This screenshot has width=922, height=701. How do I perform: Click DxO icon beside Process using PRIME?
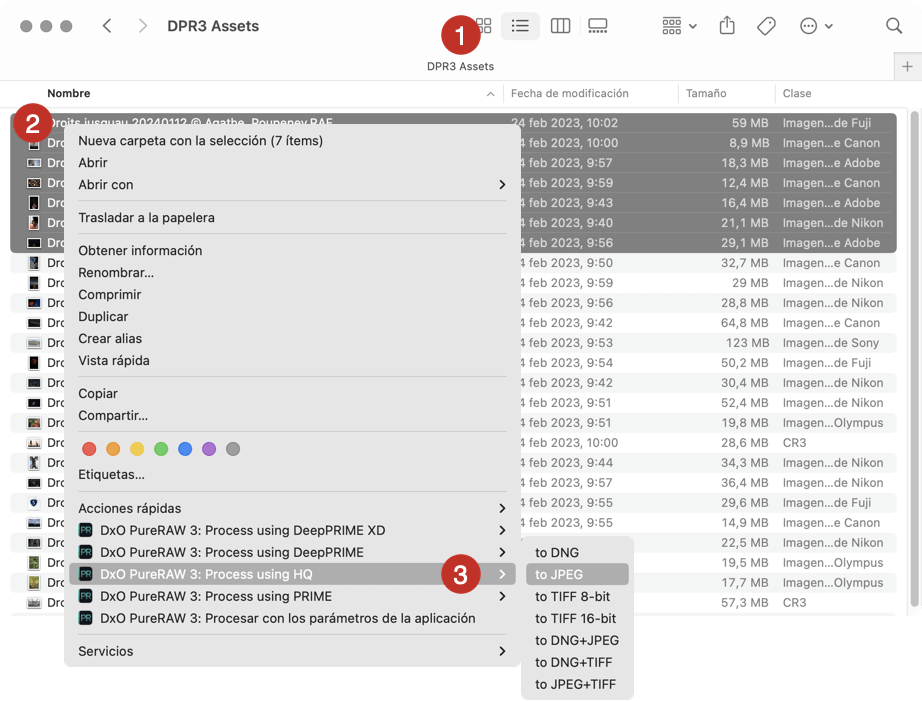coord(86,596)
